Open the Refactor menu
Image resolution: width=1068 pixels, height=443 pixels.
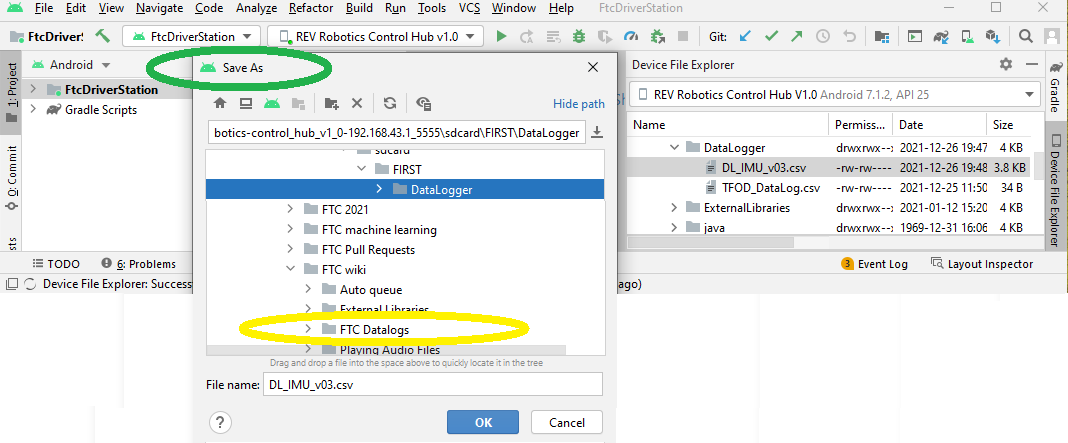click(x=311, y=8)
